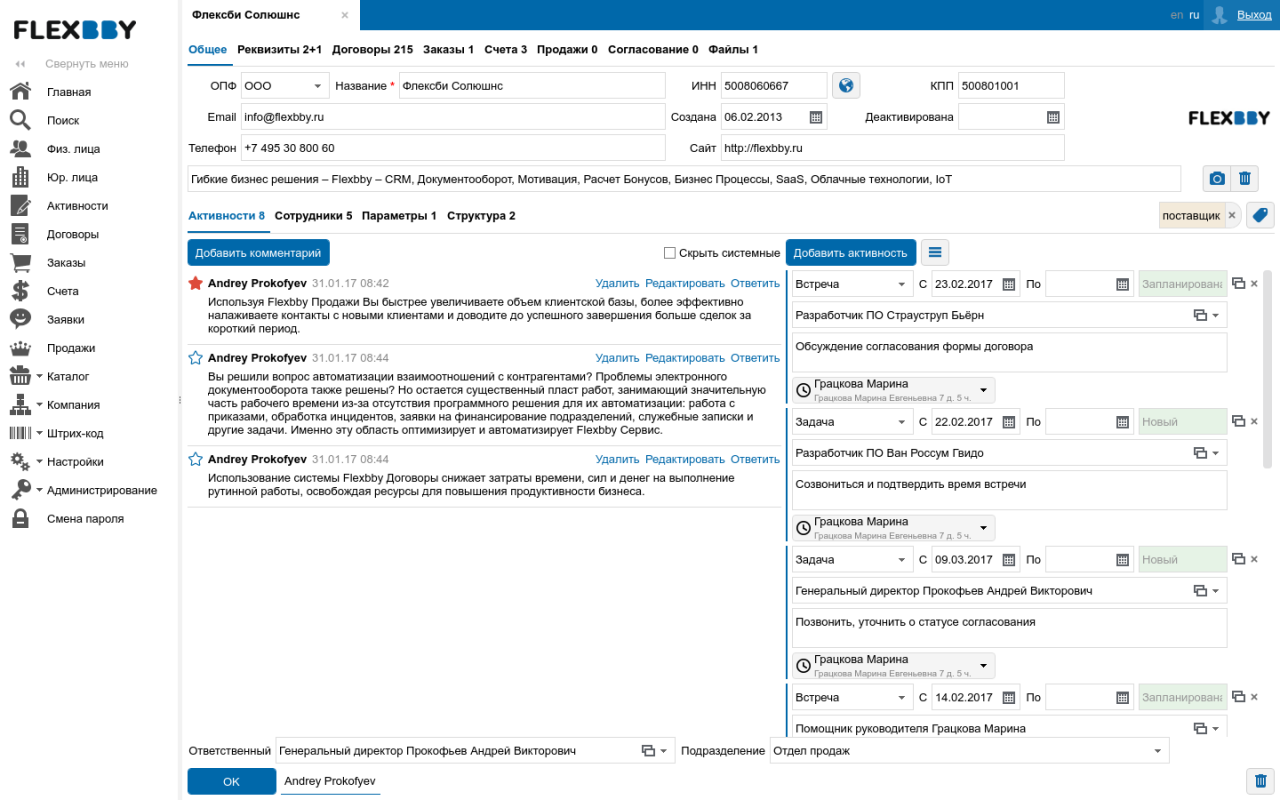Delete the logo with the trash icon beside camera
The image size is (1280, 800).
[x=1245, y=178]
